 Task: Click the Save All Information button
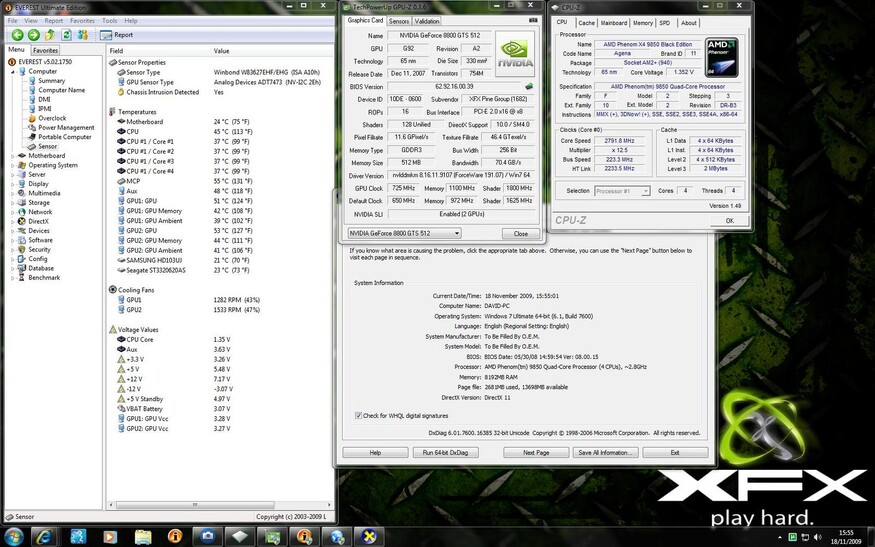(605, 453)
